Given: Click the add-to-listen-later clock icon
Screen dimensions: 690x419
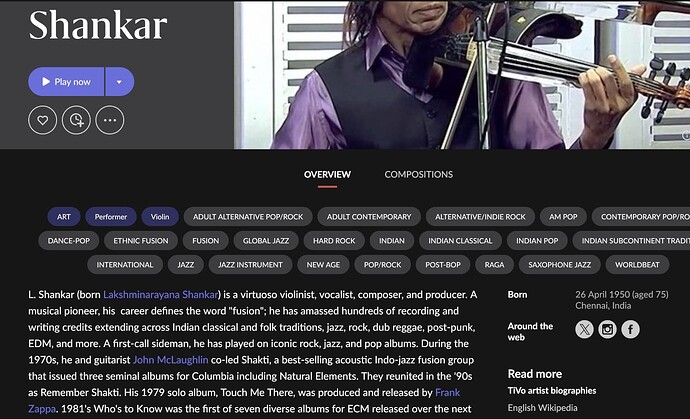Looking at the screenshot, I should tap(76, 120).
